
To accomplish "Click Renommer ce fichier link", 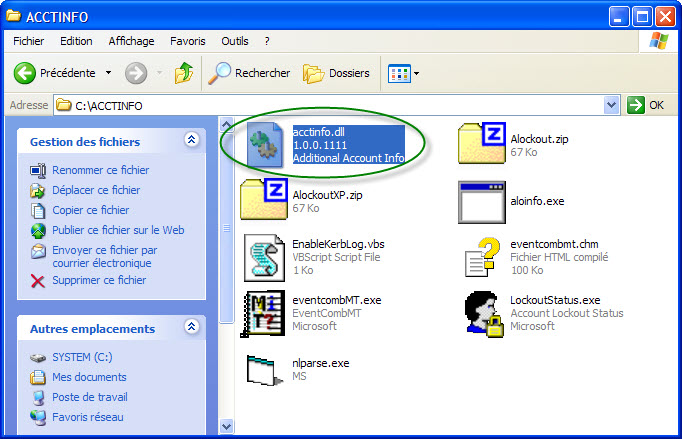I will (x=100, y=170).
